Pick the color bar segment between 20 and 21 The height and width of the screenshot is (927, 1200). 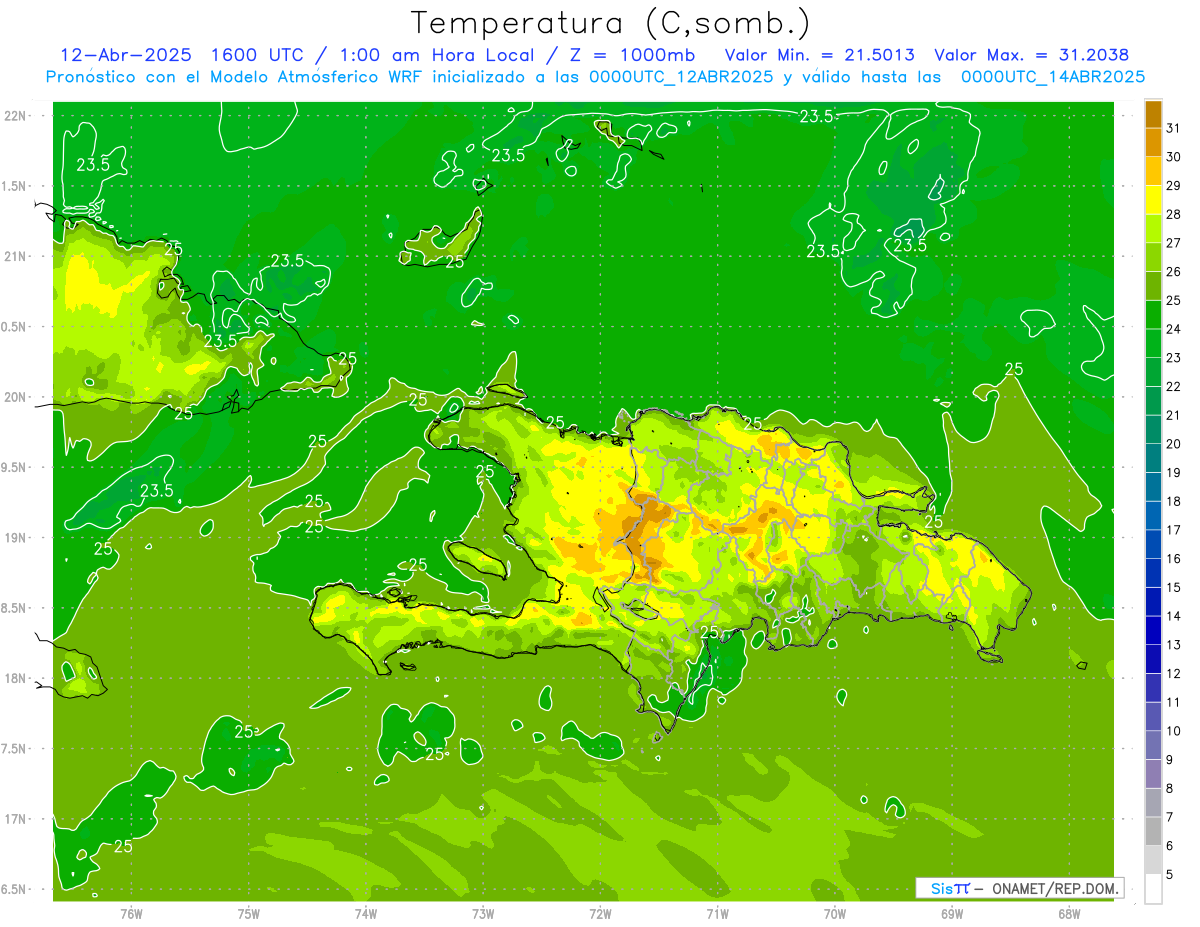click(x=1153, y=430)
